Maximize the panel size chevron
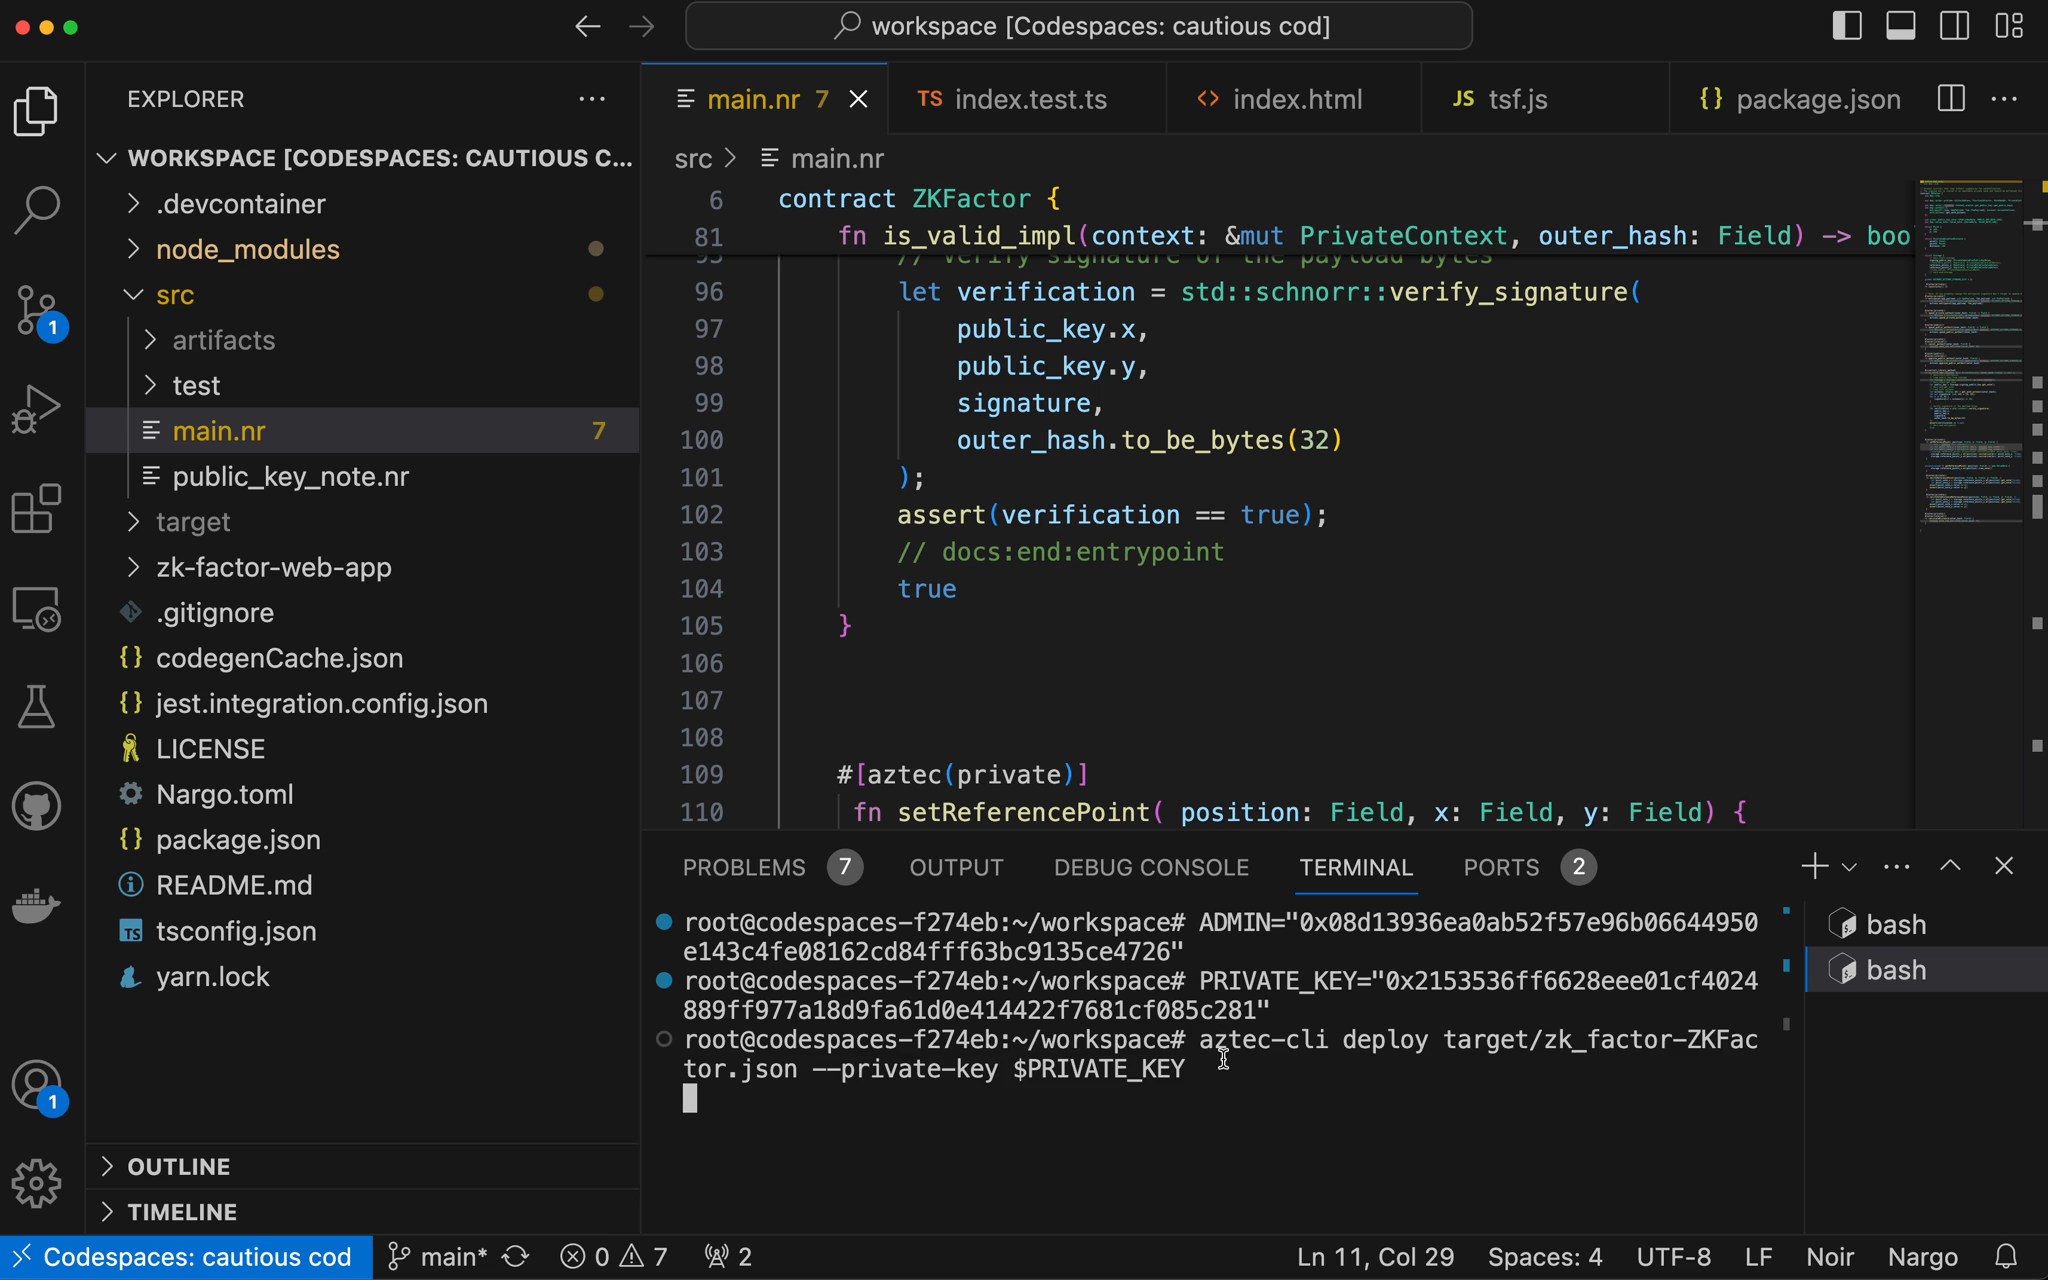 (1950, 866)
